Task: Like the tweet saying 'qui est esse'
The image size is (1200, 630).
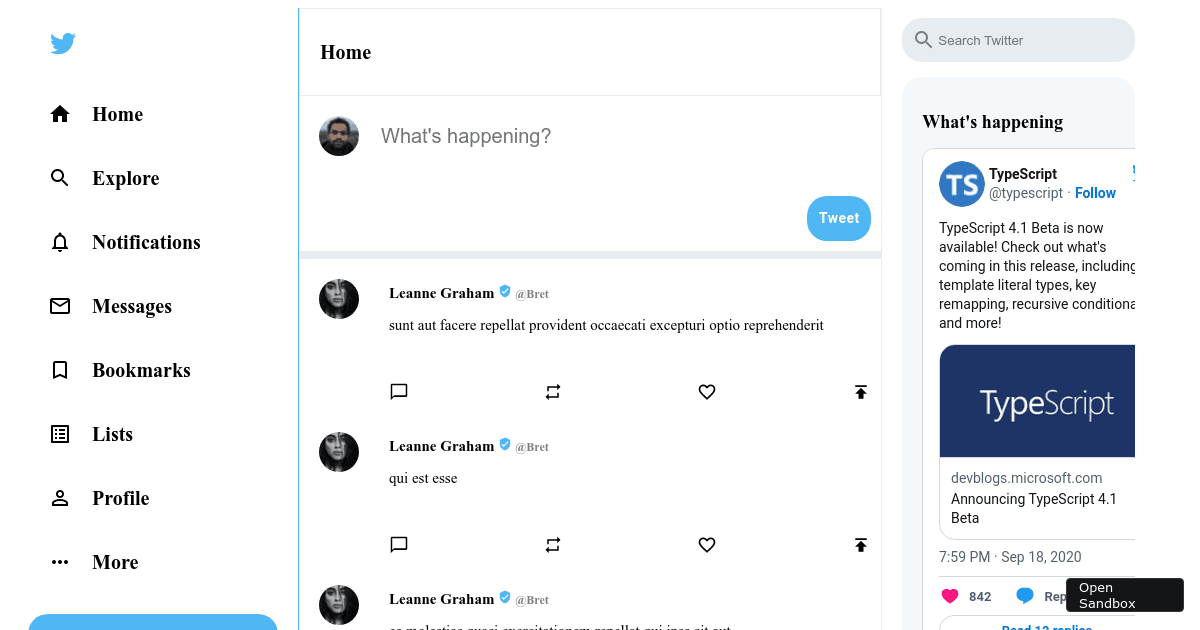Action: (707, 545)
